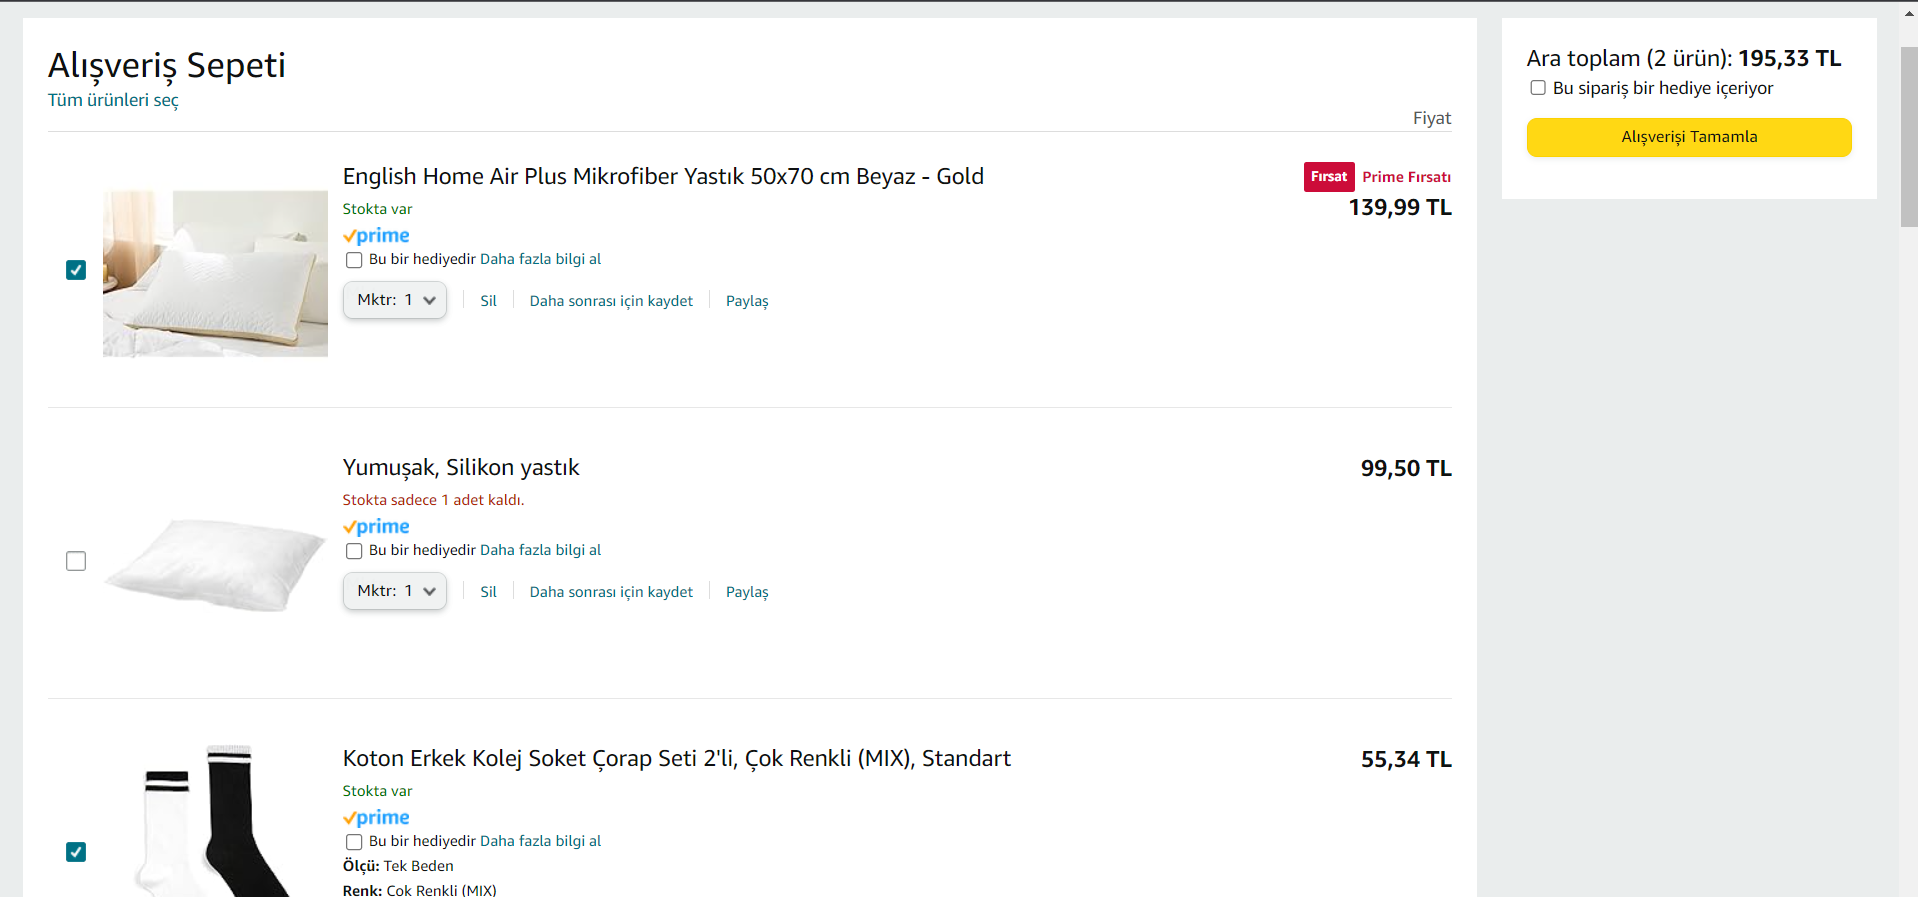
Task: Uncheck the Koton socks selection checkbox
Action: click(76, 852)
